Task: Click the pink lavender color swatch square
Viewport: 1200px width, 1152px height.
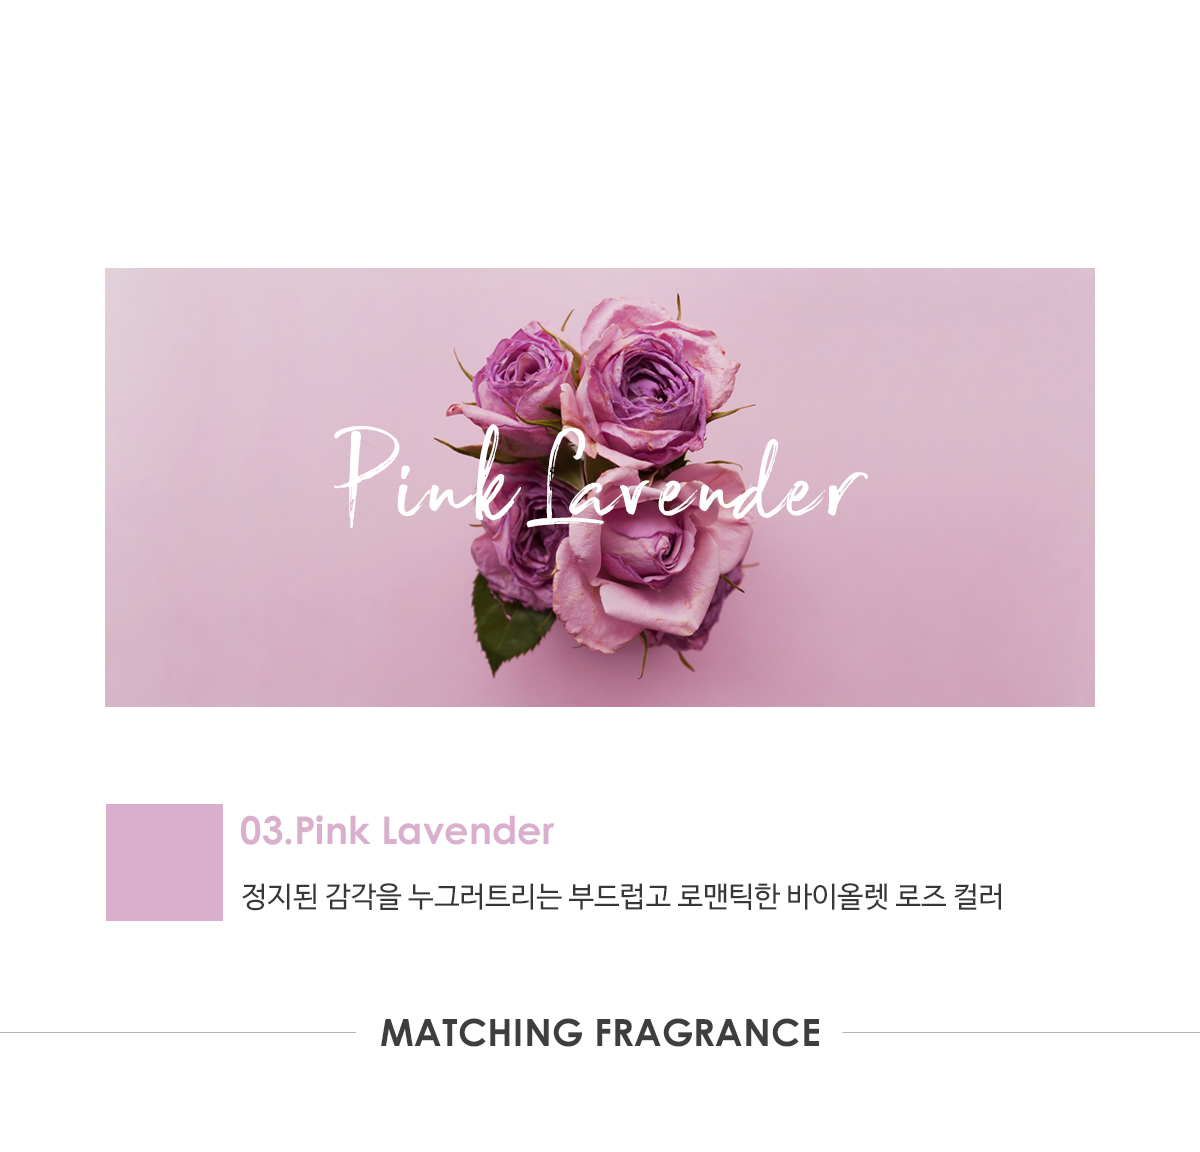Action: (164, 862)
